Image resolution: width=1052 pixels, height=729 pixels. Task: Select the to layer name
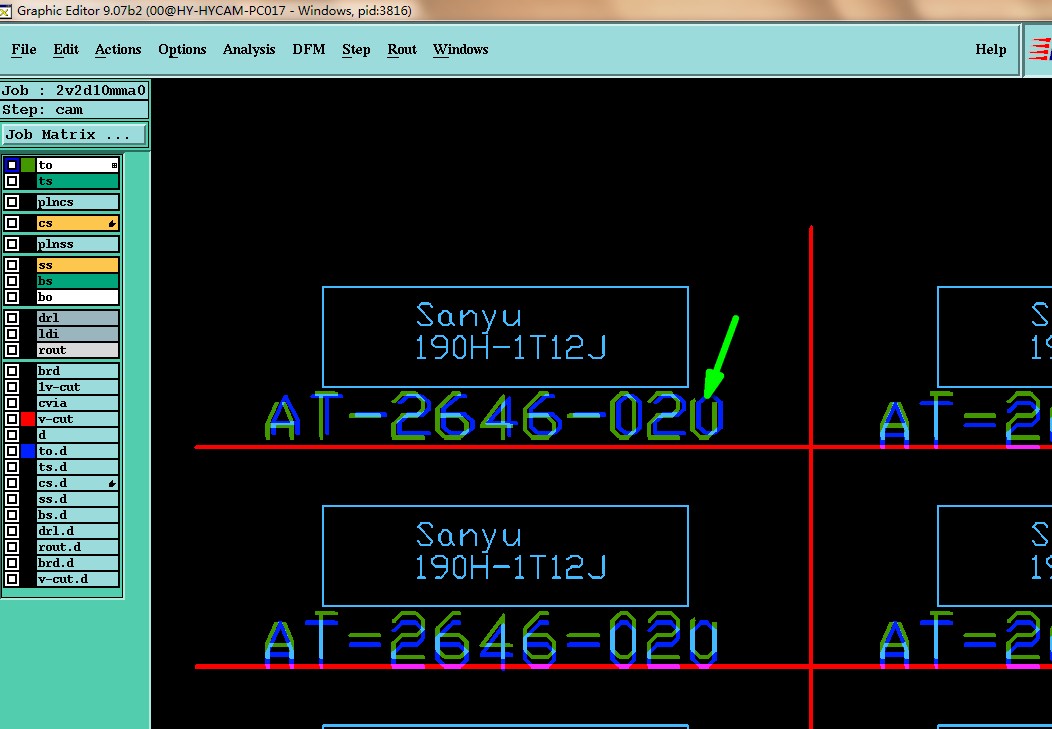coord(78,165)
